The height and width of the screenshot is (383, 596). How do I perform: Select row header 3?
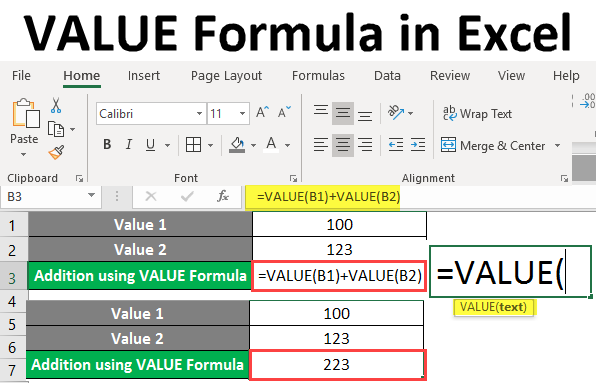point(14,277)
